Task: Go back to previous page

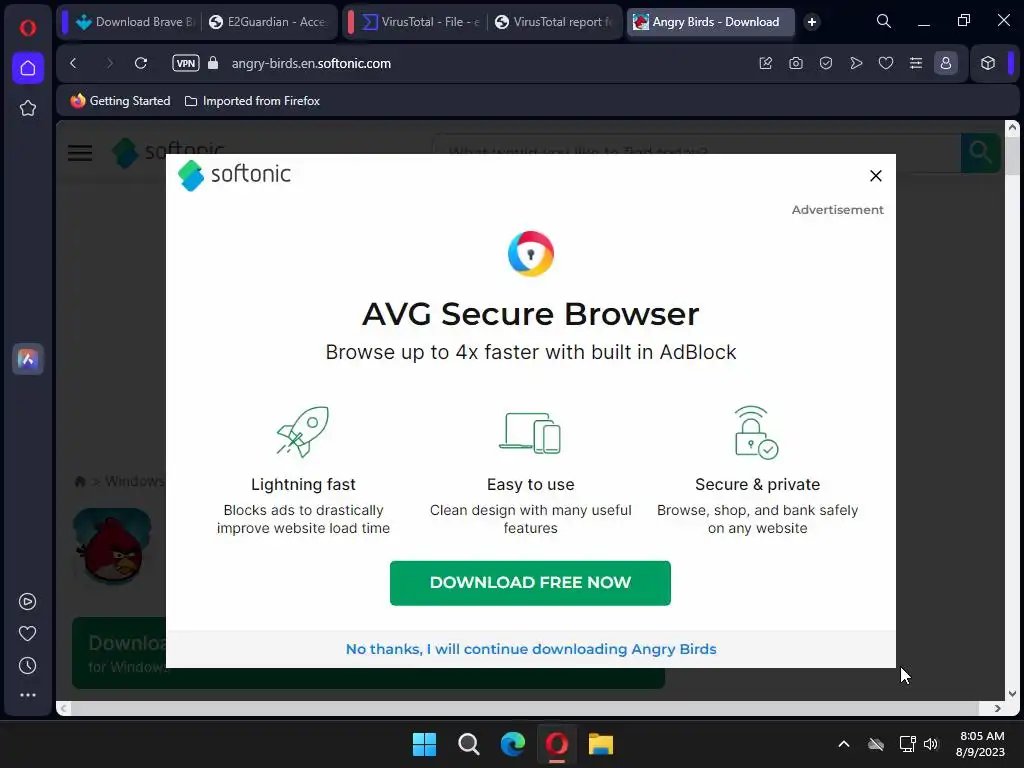Action: click(x=73, y=63)
